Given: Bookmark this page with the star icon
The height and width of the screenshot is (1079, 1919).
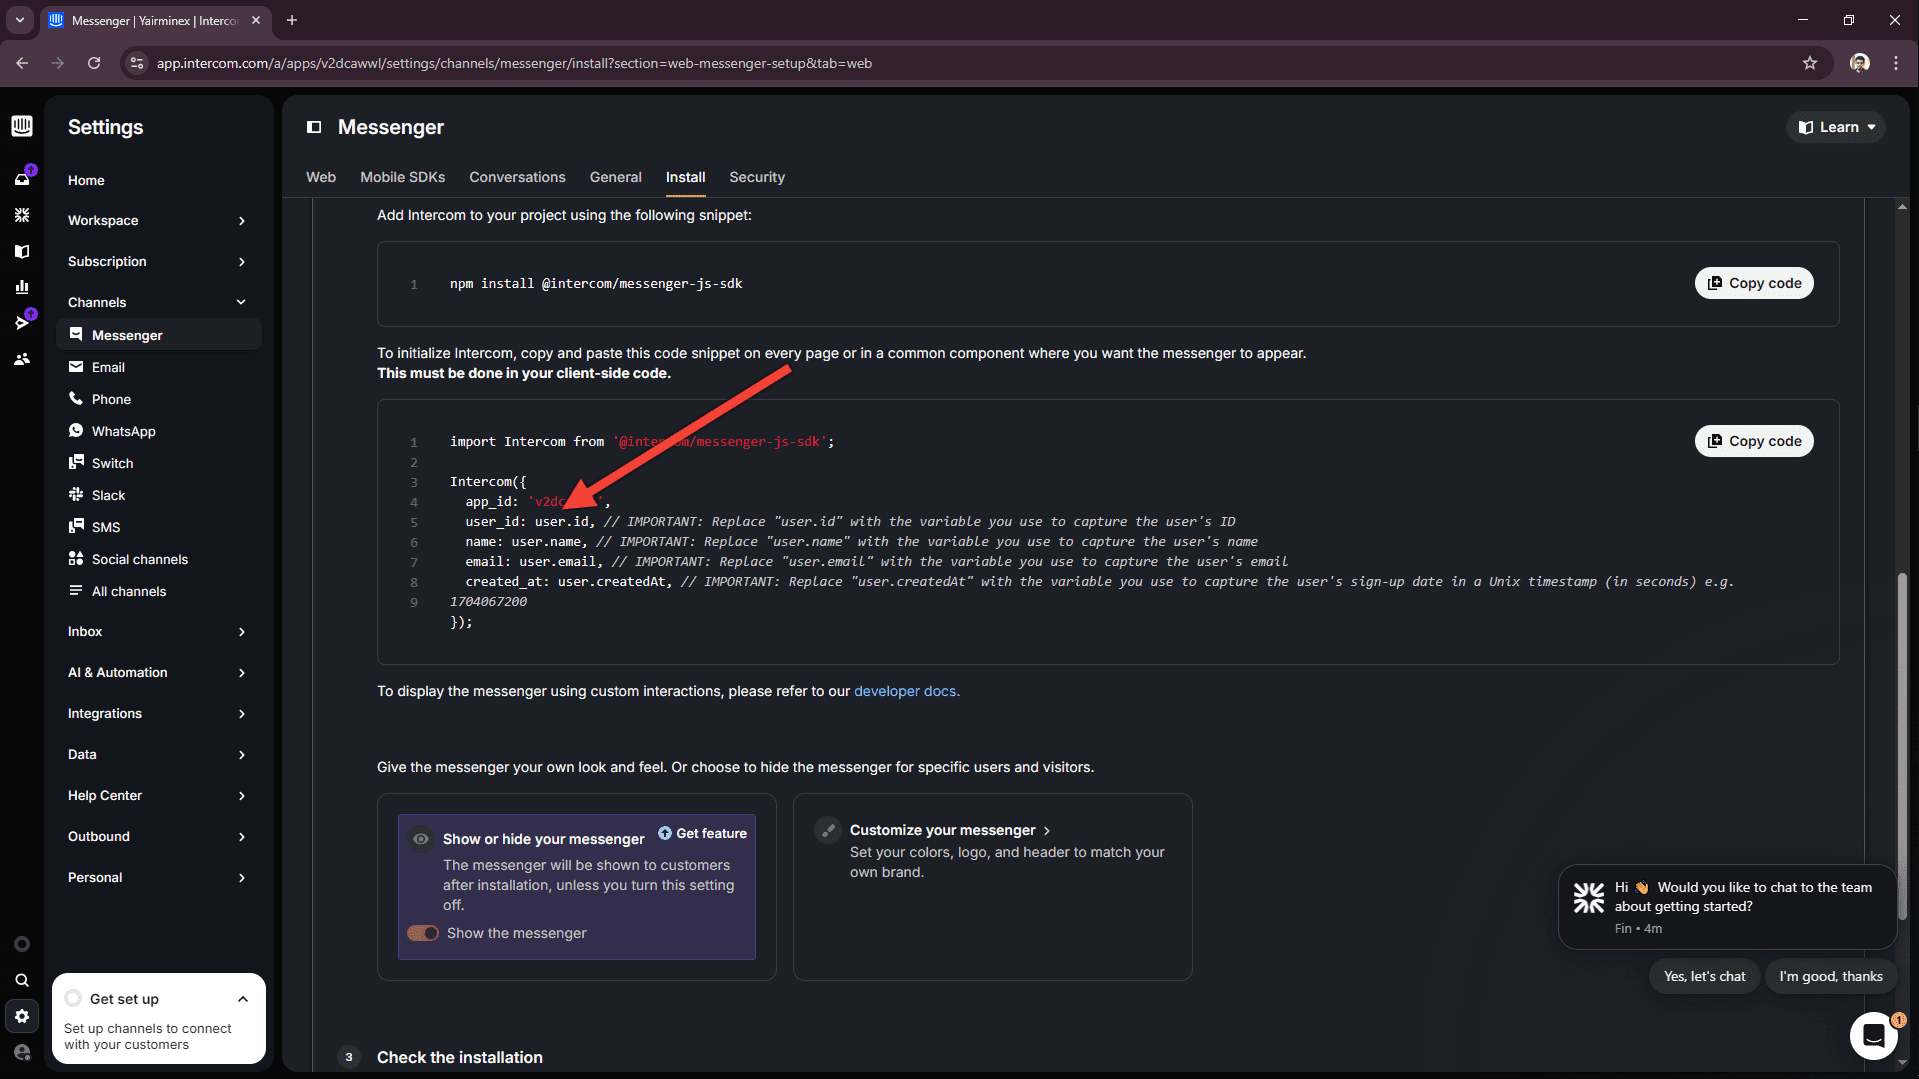Looking at the screenshot, I should click(x=1810, y=63).
